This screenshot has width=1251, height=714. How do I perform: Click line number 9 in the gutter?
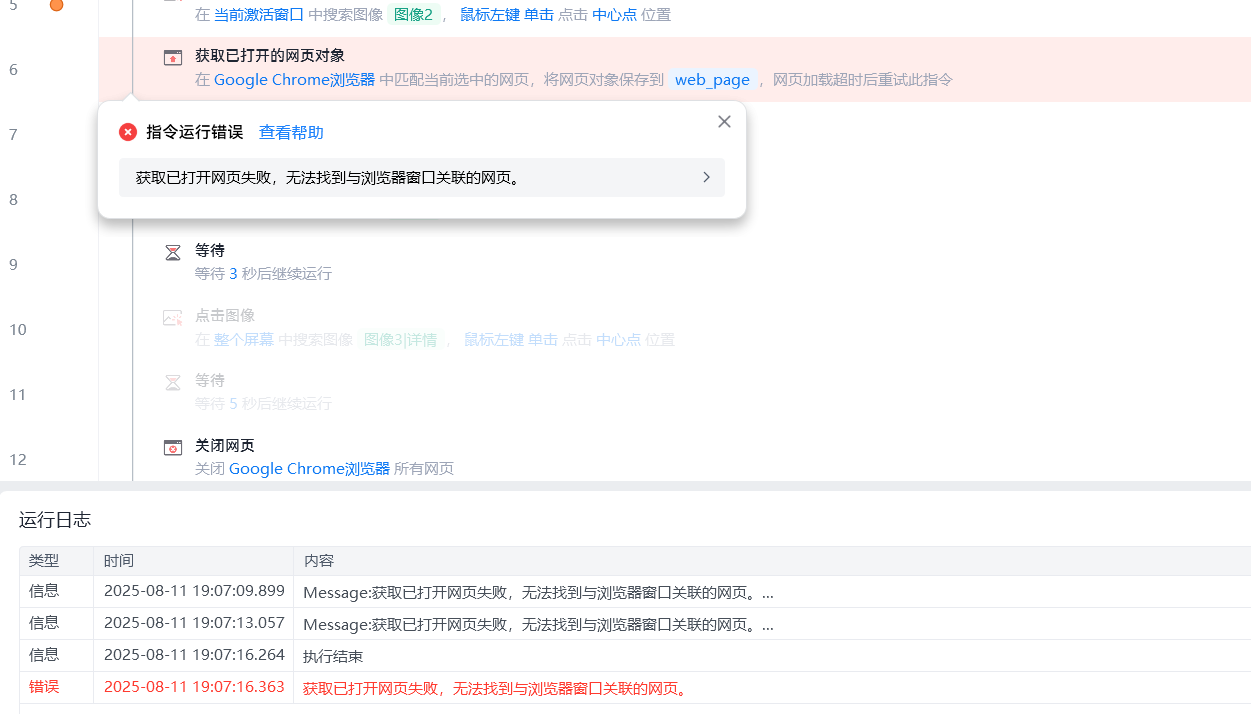(14, 264)
